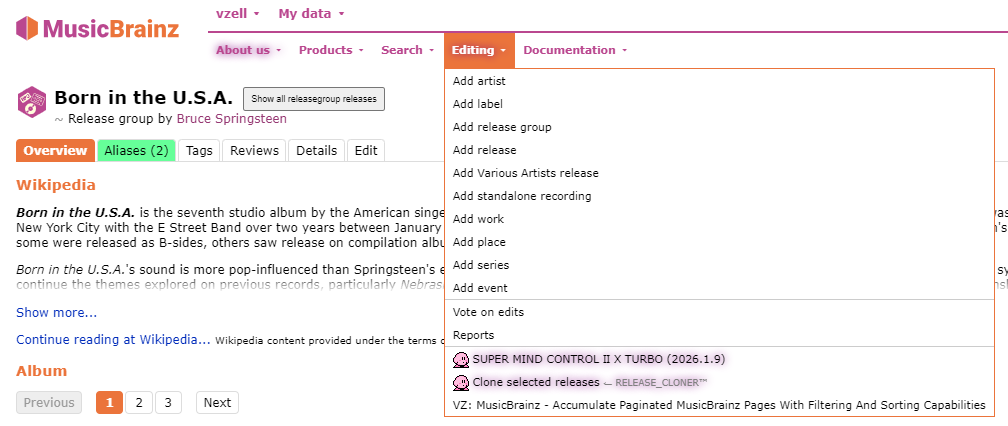1008x426 pixels.
Task: Open the Search dropdown menu
Action: (409, 50)
